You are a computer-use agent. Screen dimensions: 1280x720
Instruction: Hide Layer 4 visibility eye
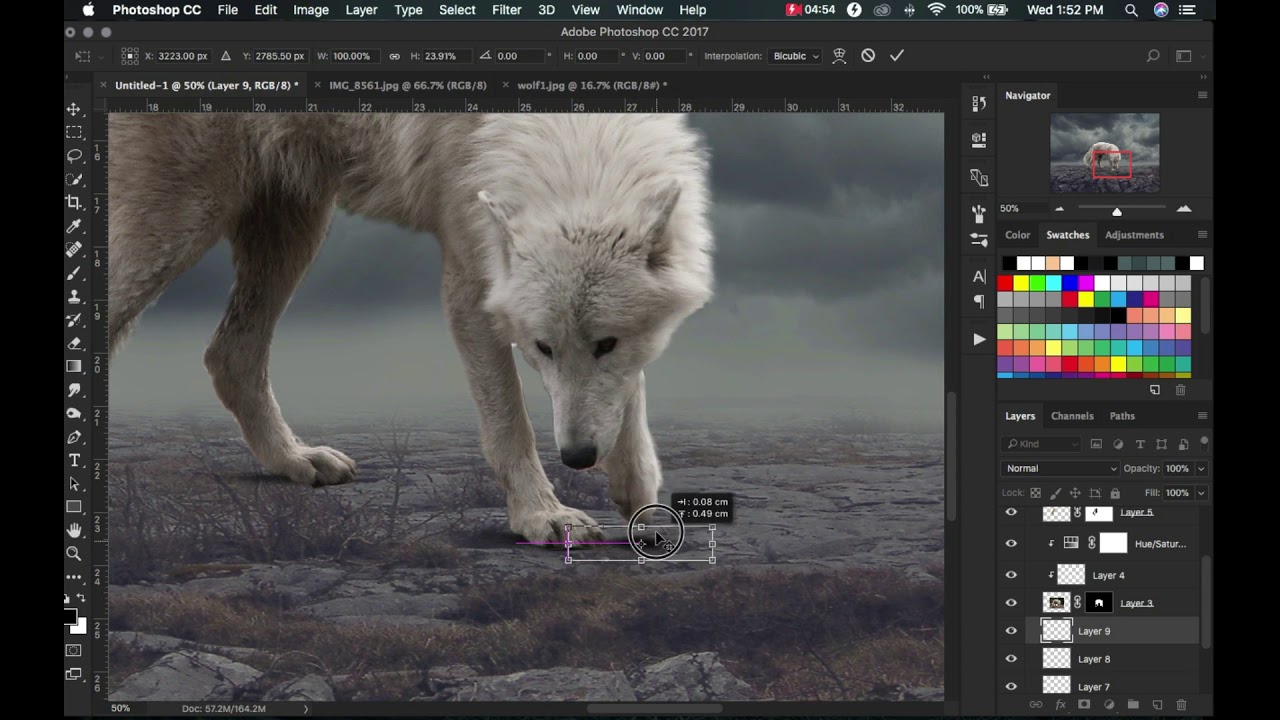(1011, 575)
